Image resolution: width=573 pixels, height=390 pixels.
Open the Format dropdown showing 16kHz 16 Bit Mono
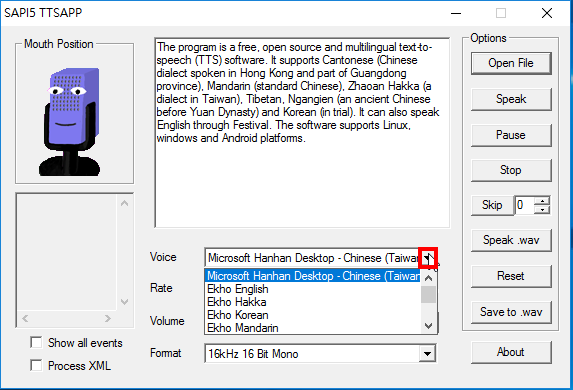coord(427,353)
